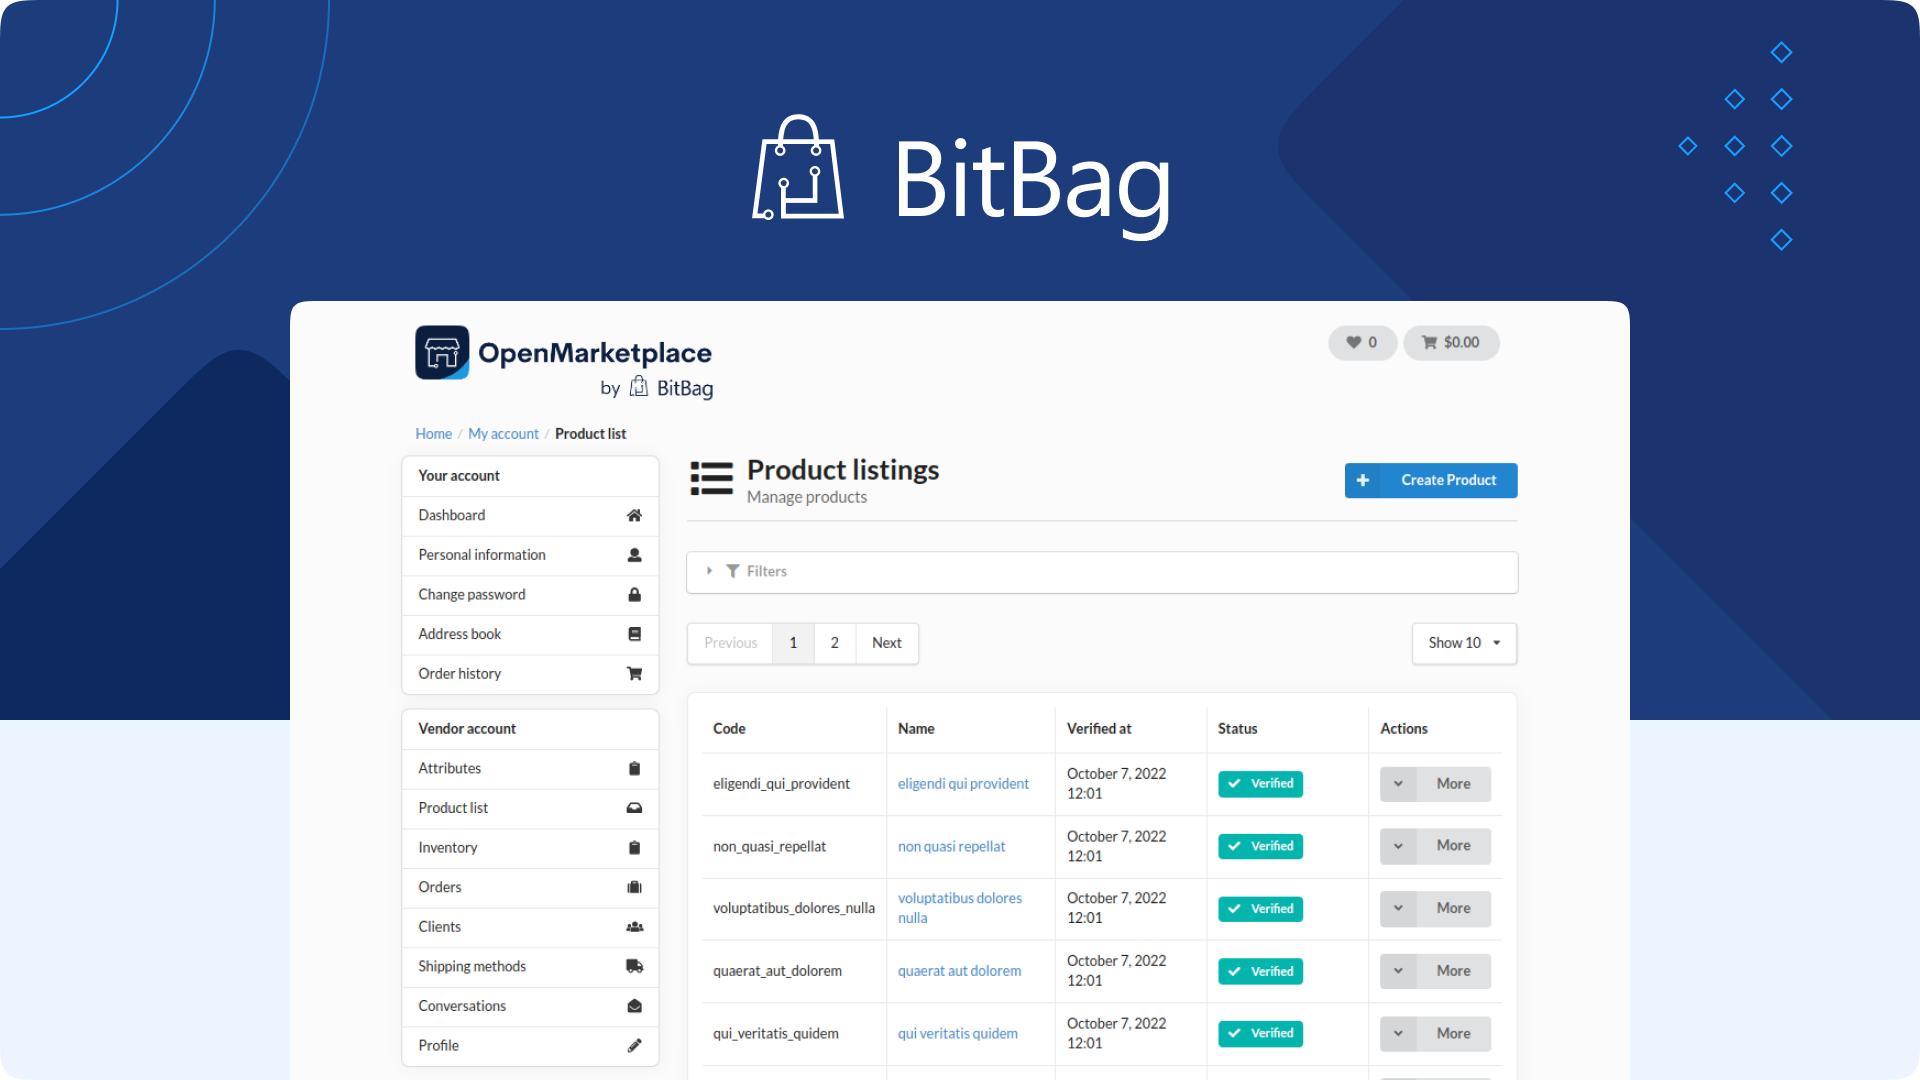
Task: Click the wishlist heart icon
Action: [x=1353, y=342]
